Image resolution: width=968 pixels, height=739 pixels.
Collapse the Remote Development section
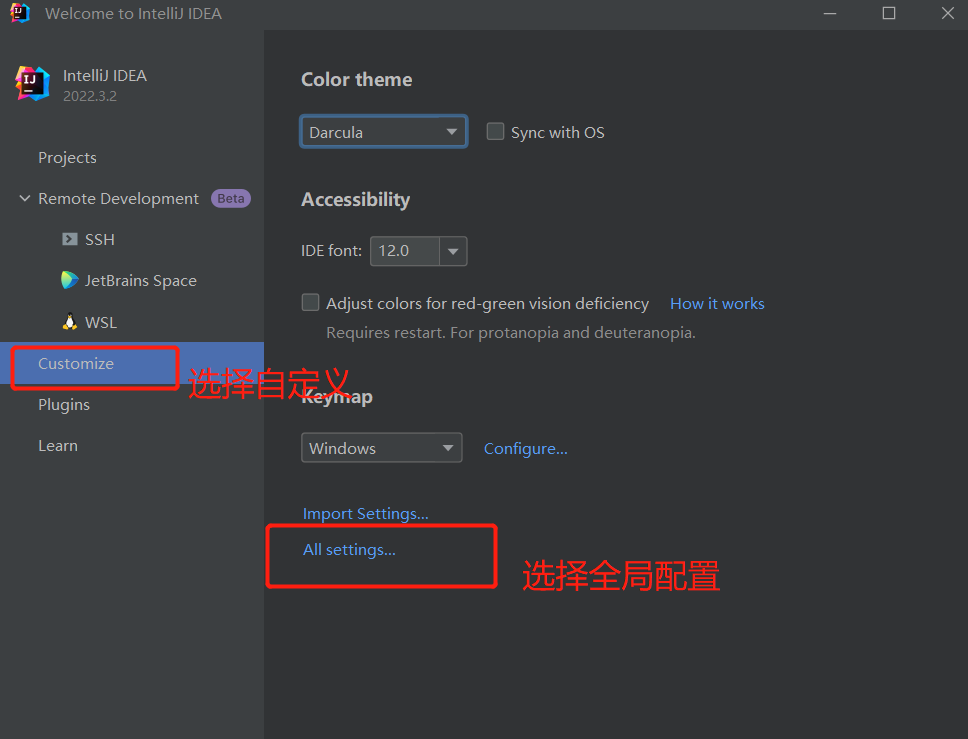click(25, 198)
